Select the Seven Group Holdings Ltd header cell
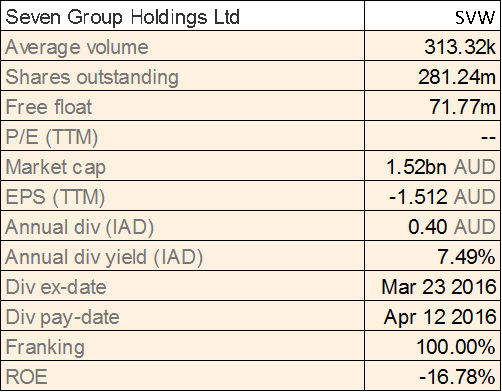The width and height of the screenshot is (502, 392). (182, 16)
